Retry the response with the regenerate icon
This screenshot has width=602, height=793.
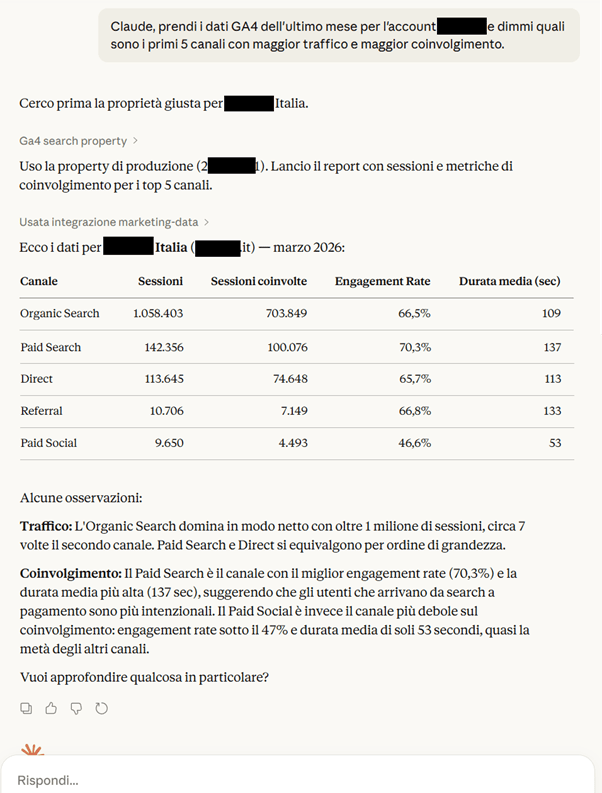[x=101, y=709]
